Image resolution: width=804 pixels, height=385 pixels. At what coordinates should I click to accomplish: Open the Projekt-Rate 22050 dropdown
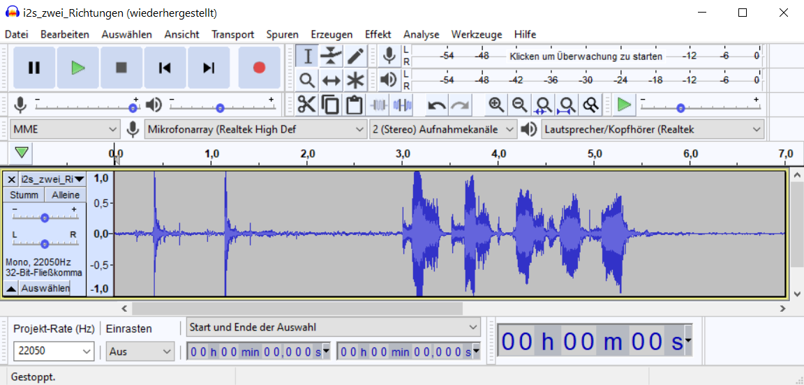(x=54, y=351)
